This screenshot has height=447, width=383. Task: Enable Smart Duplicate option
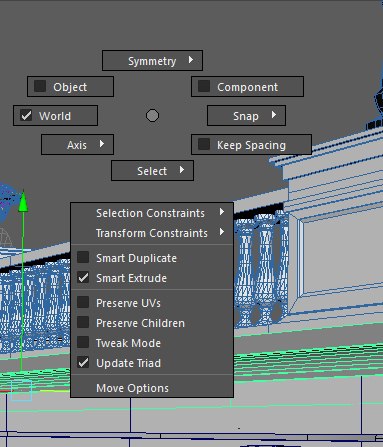point(83,257)
